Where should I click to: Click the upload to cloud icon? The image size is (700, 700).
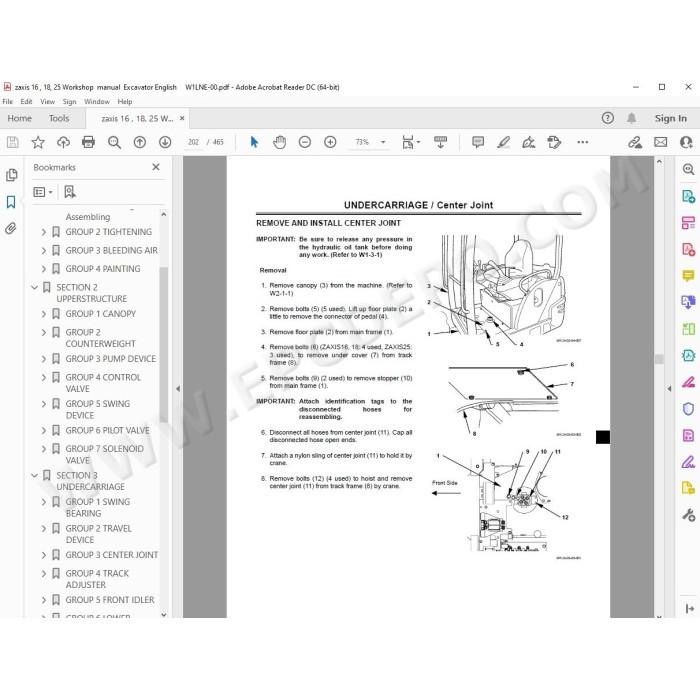[63, 142]
